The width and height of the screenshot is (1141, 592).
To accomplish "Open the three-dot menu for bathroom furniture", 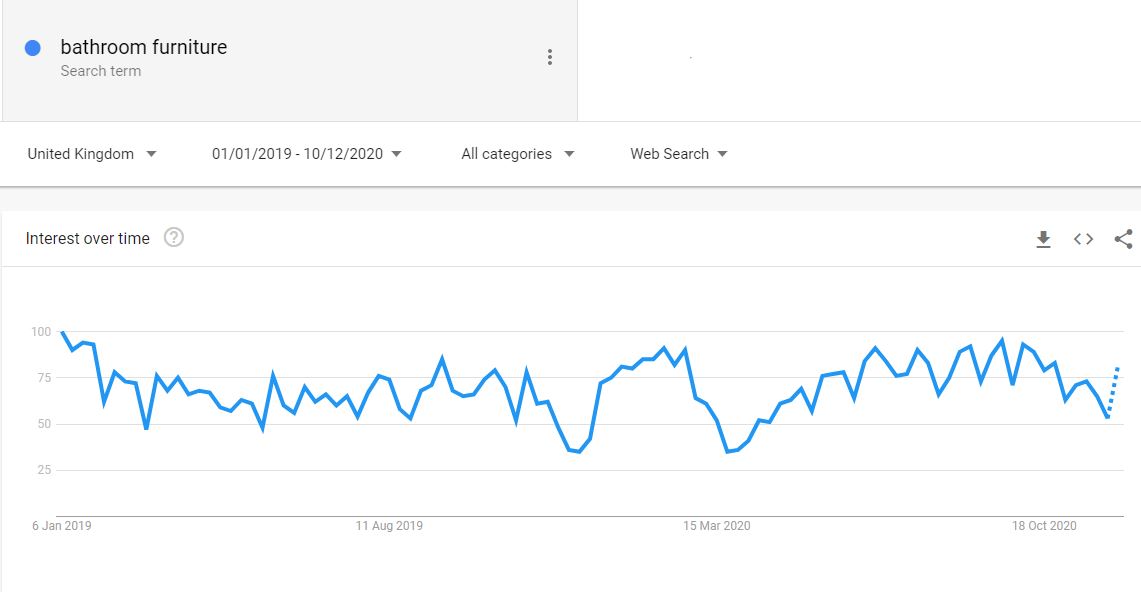I will click(x=549, y=57).
